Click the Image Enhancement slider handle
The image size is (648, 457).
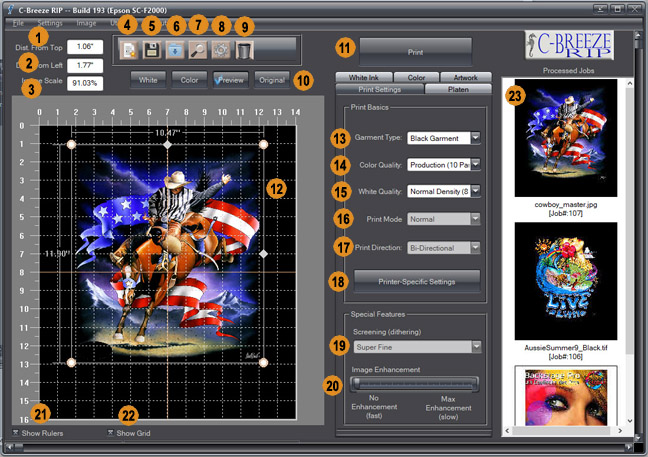pyautogui.click(x=357, y=383)
